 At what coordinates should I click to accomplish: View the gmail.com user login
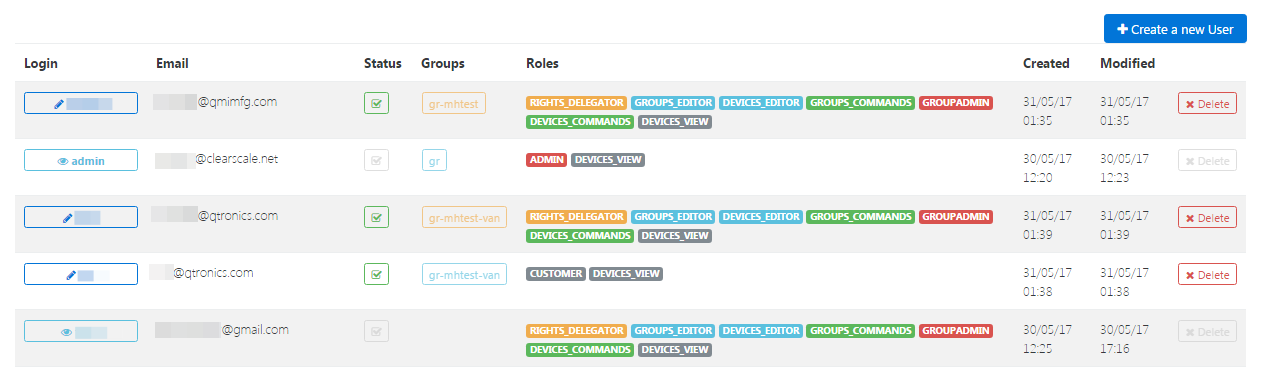coord(81,331)
